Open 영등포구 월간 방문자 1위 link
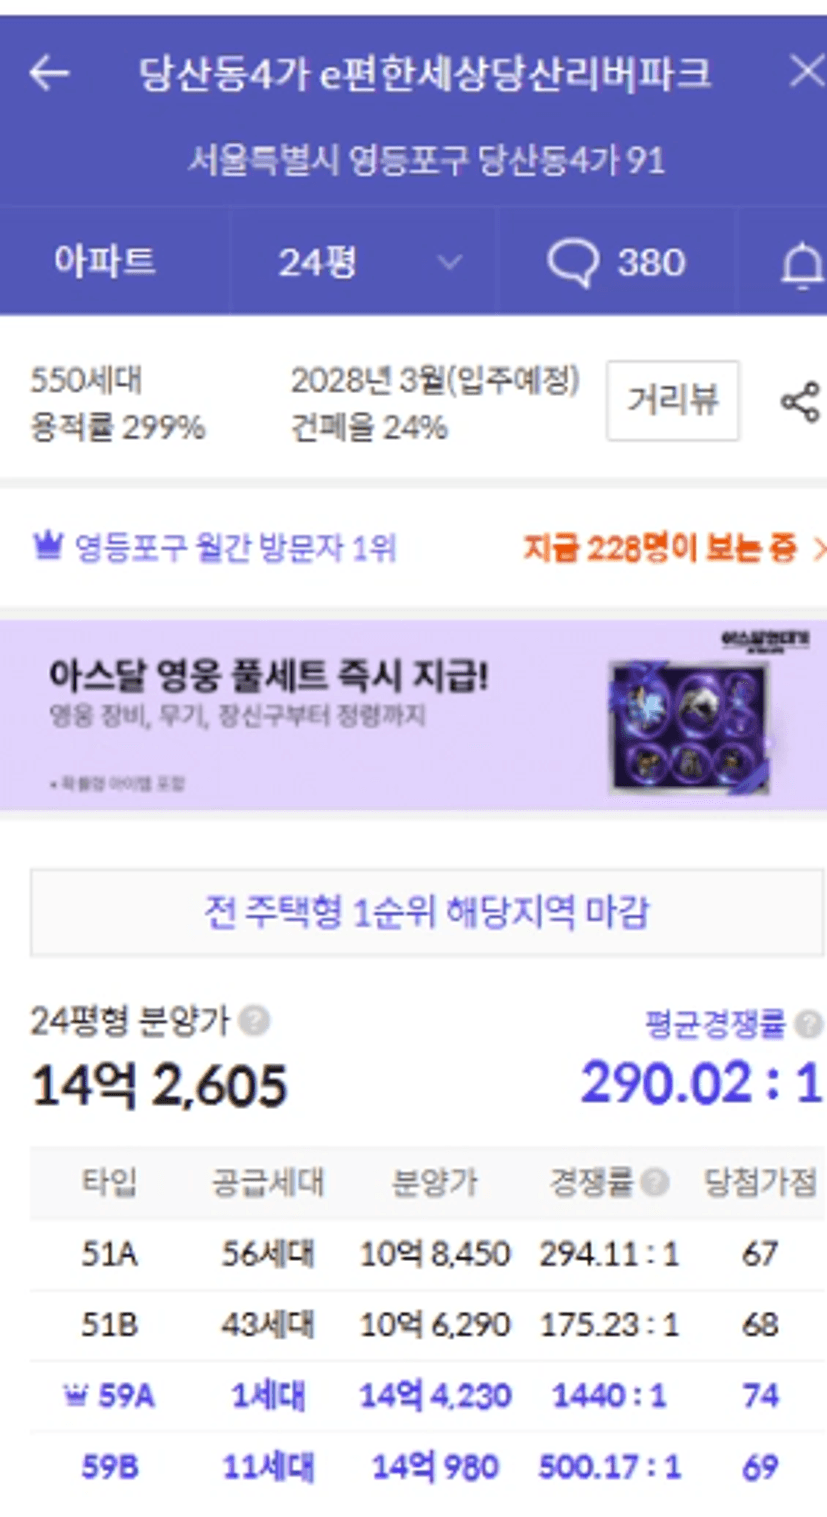Viewport: 827px width, 1517px height. tap(235, 548)
